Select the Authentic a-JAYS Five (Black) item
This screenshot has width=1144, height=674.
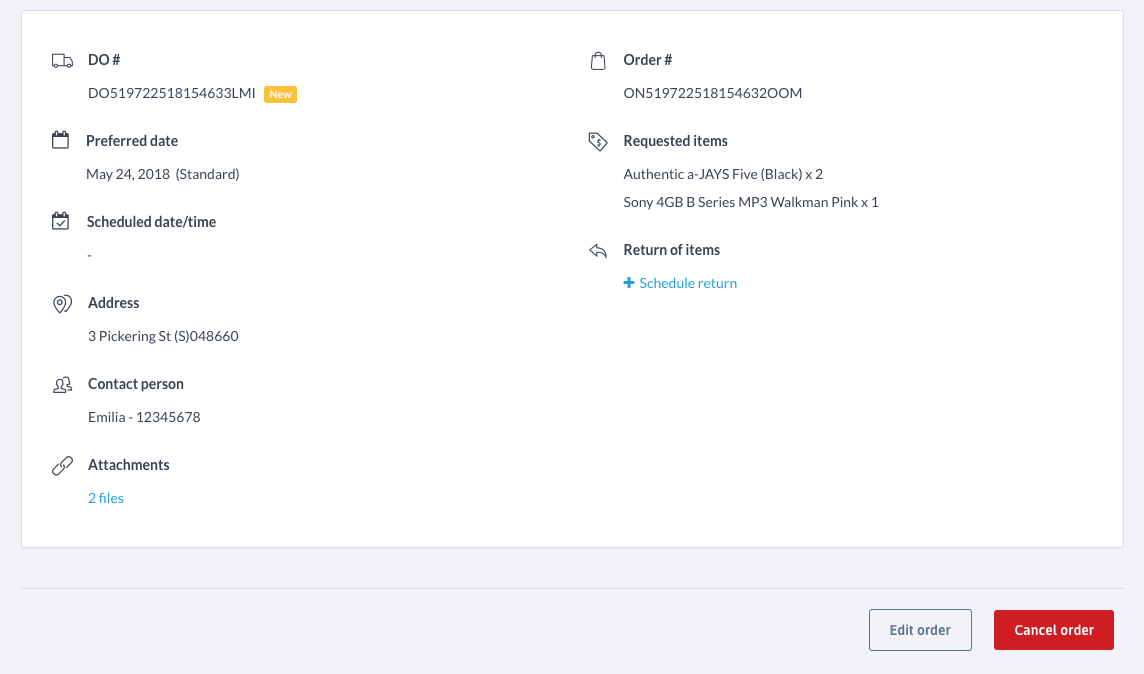click(722, 174)
